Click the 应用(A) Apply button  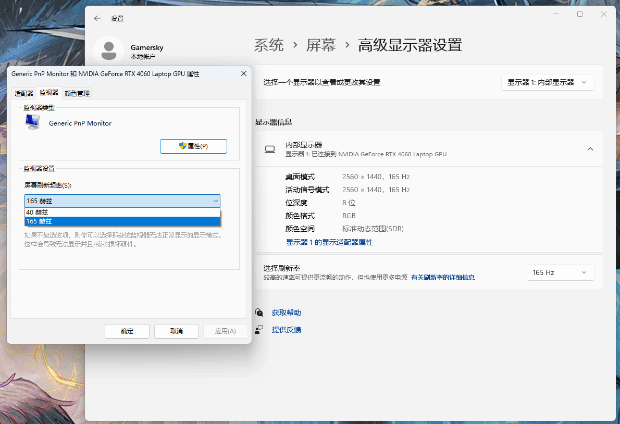[225, 331]
